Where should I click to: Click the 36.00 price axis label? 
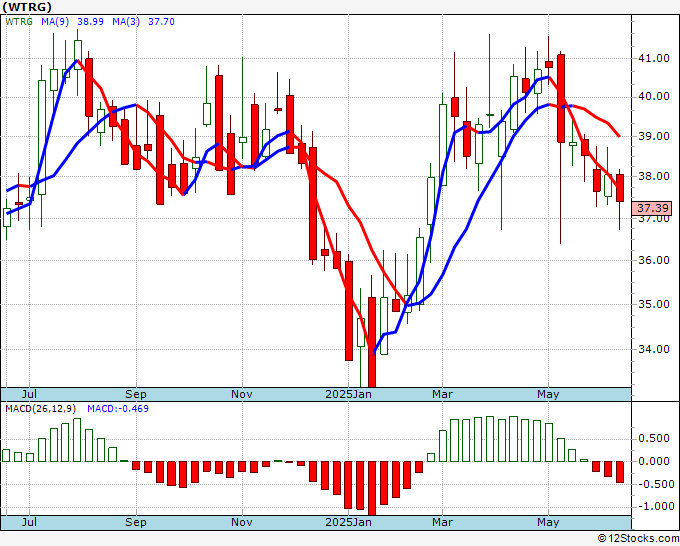[x=654, y=260]
